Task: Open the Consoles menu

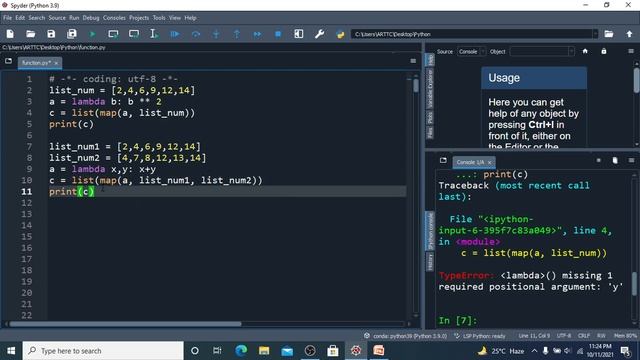Action: point(114,18)
